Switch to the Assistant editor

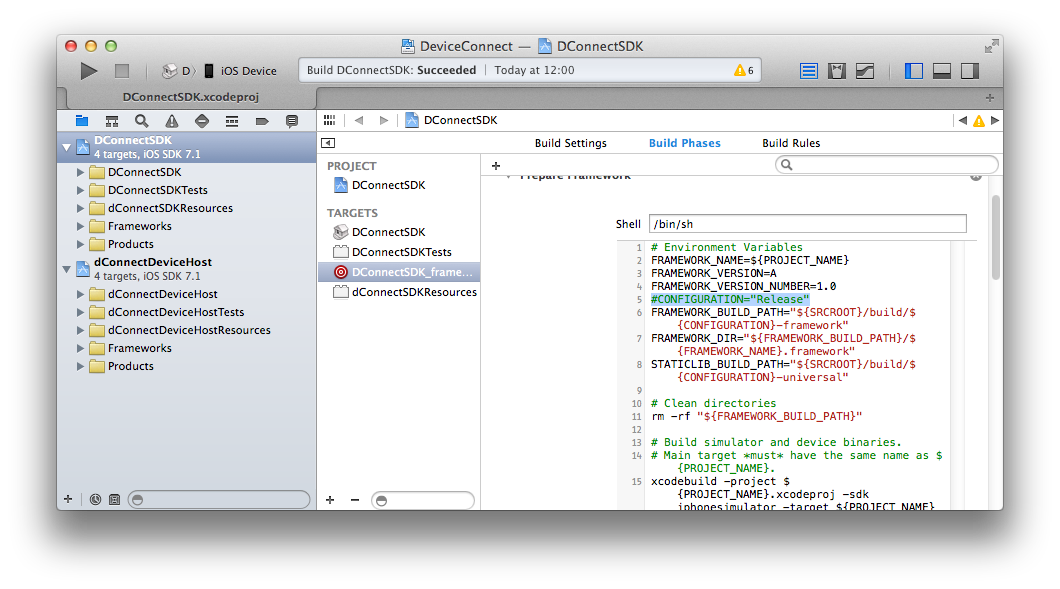pos(837,71)
